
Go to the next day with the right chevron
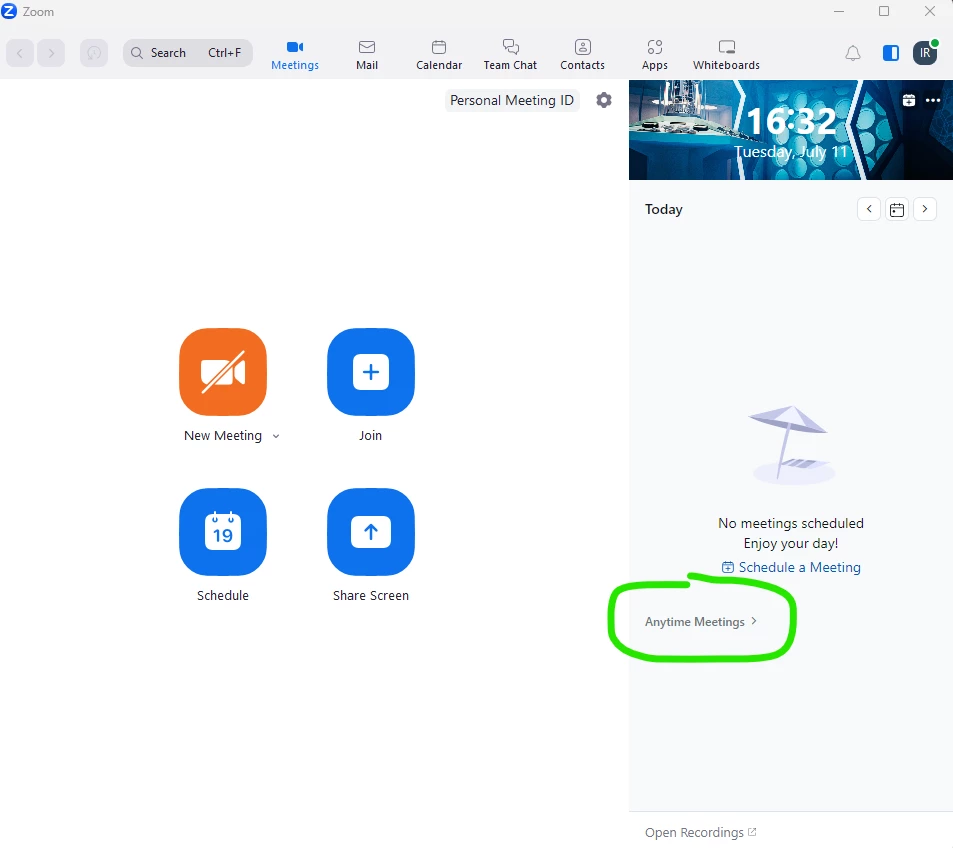pyautogui.click(x=925, y=209)
